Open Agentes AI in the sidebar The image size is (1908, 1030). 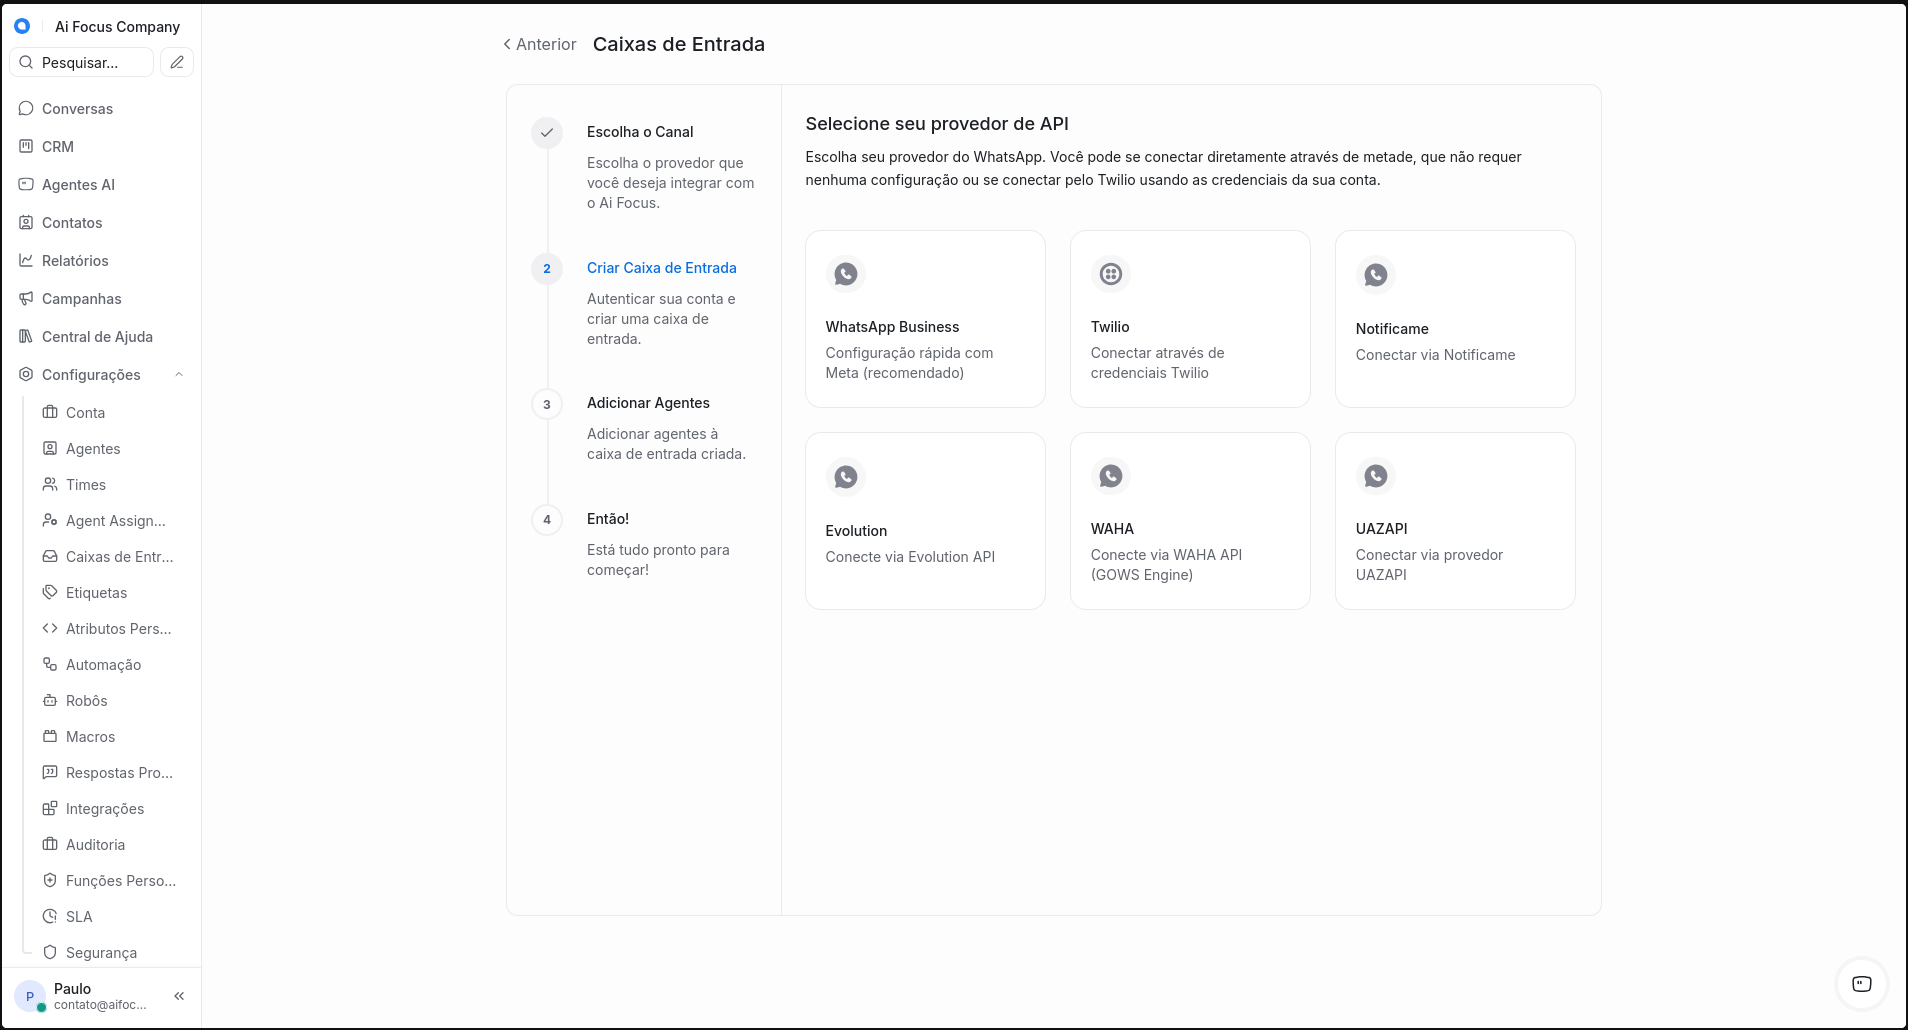[x=78, y=184]
